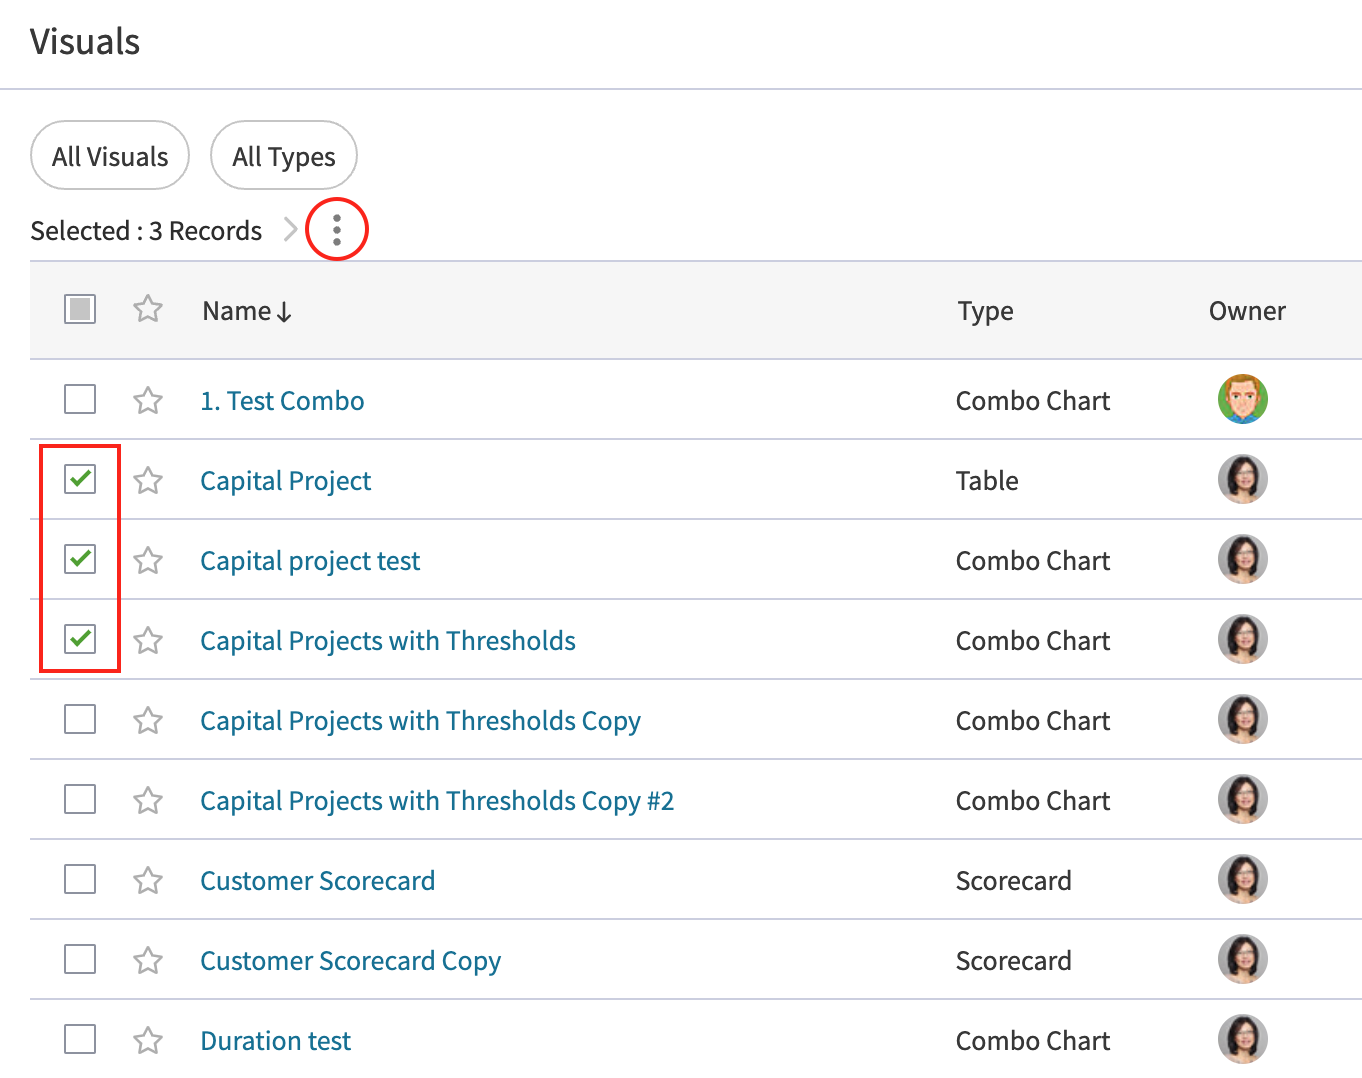The image size is (1362, 1078).
Task: Open the Capital Projects with Thresholds link
Action: [387, 640]
